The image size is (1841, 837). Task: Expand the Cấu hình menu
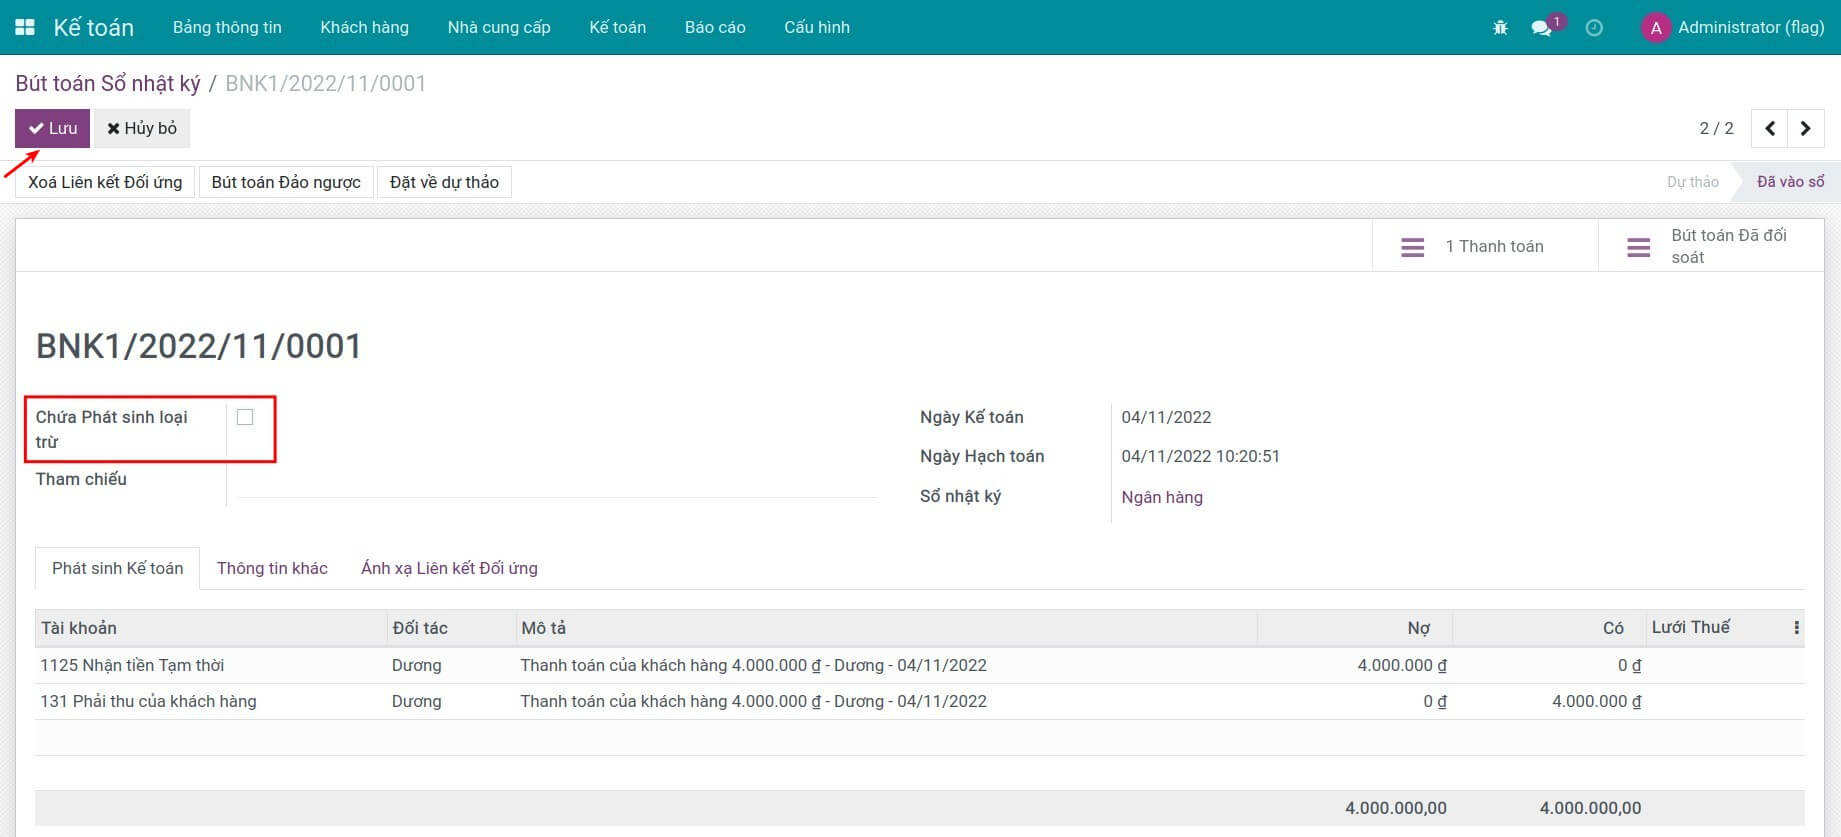(x=816, y=27)
